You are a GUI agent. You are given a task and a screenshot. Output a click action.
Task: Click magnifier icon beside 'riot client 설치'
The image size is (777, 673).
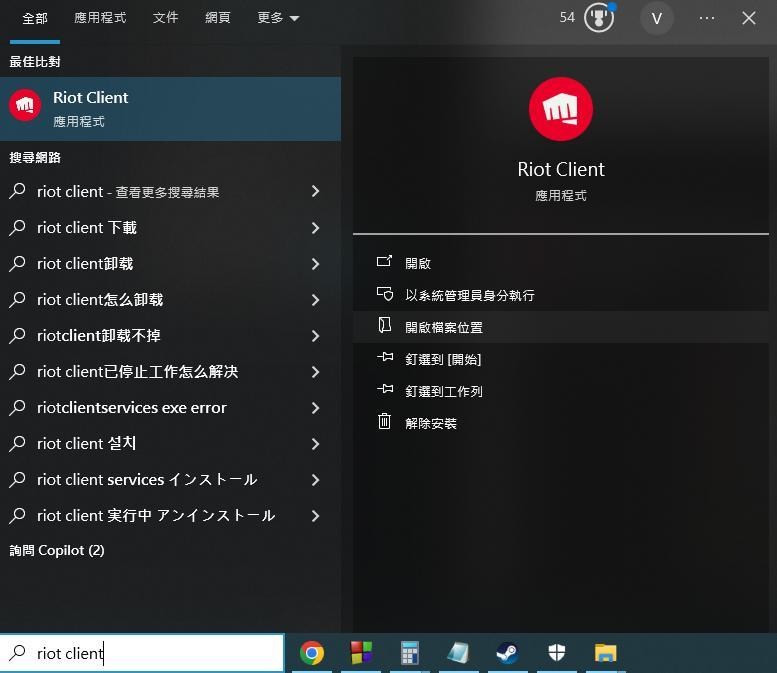click(x=17, y=443)
